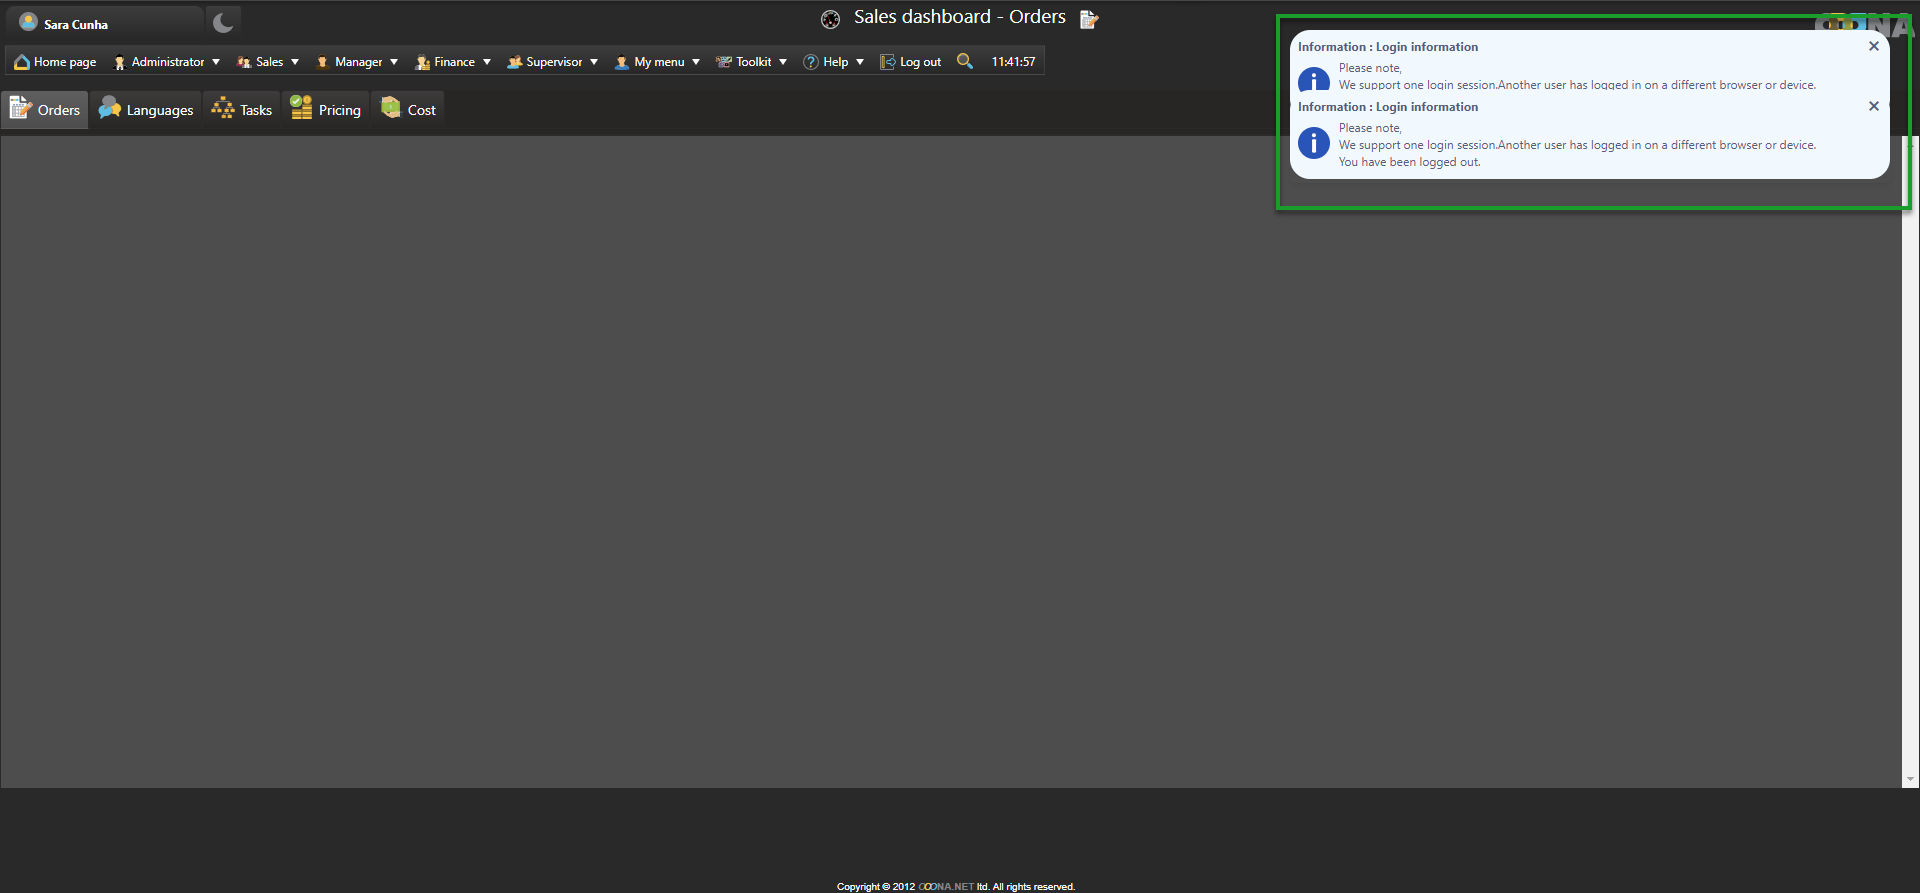Click the Sara Cunha user avatar
The height and width of the screenshot is (893, 1920).
tap(28, 22)
